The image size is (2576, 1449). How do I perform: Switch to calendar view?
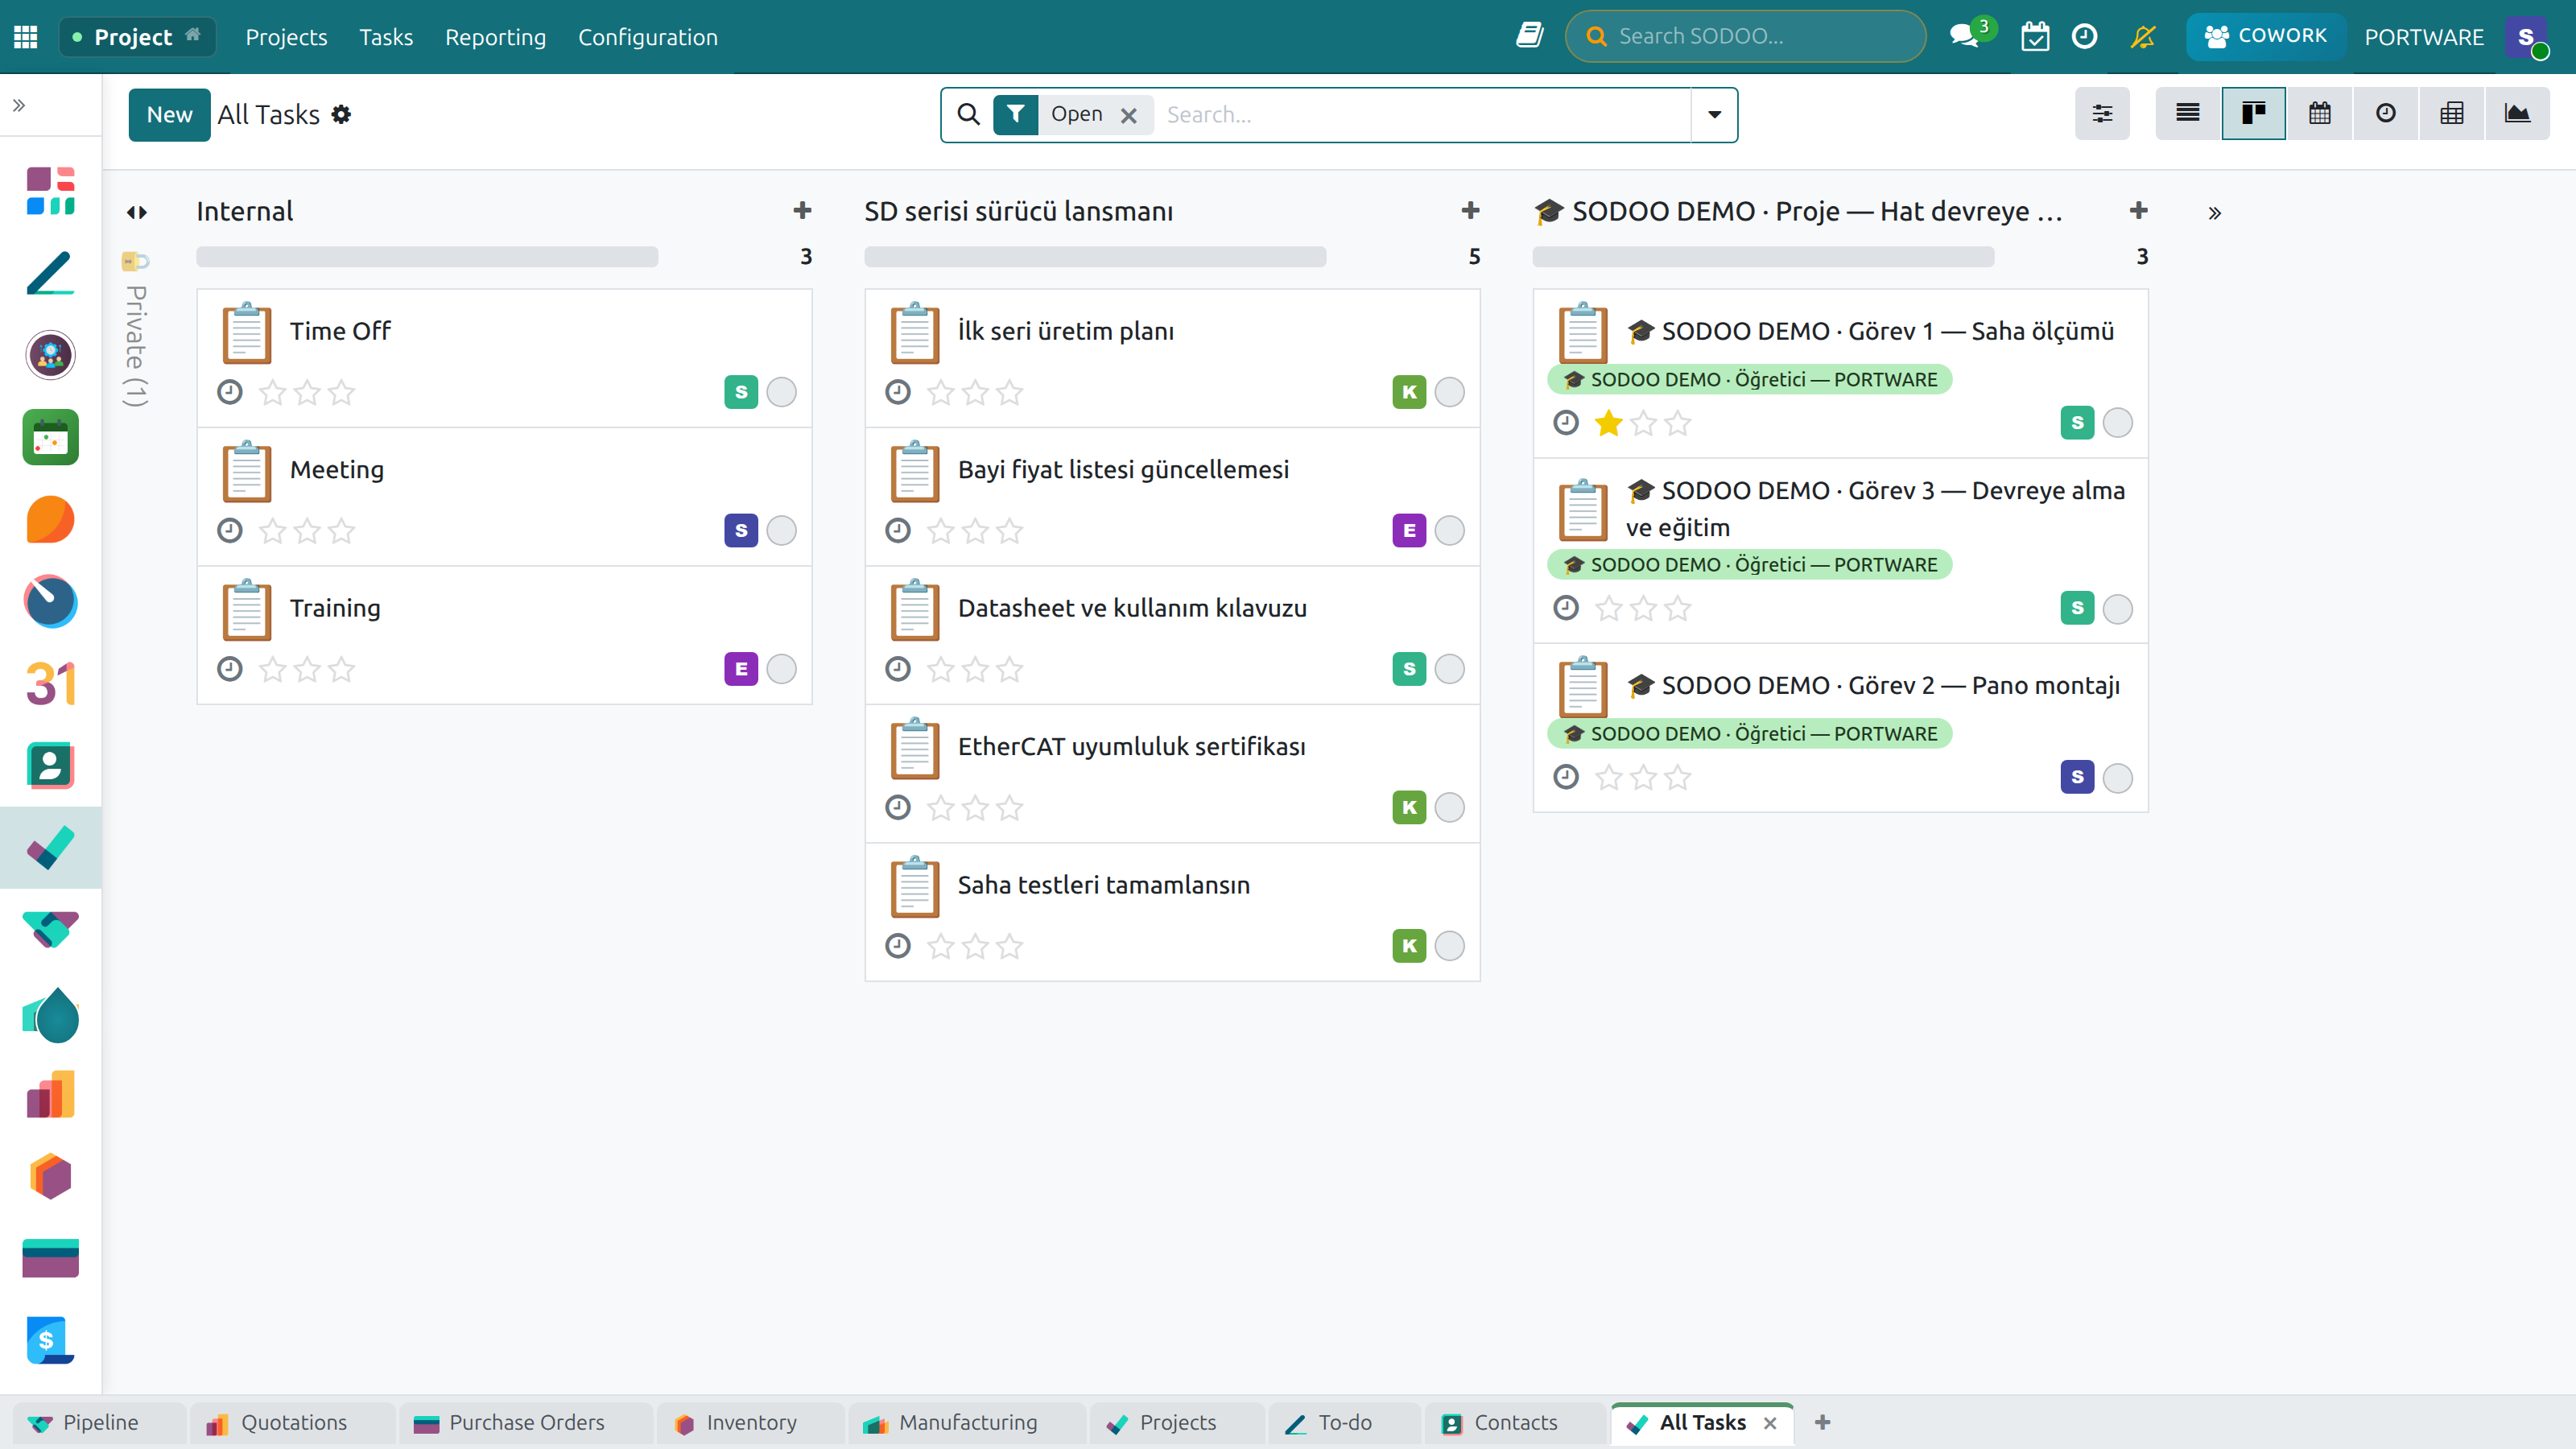(x=2319, y=113)
